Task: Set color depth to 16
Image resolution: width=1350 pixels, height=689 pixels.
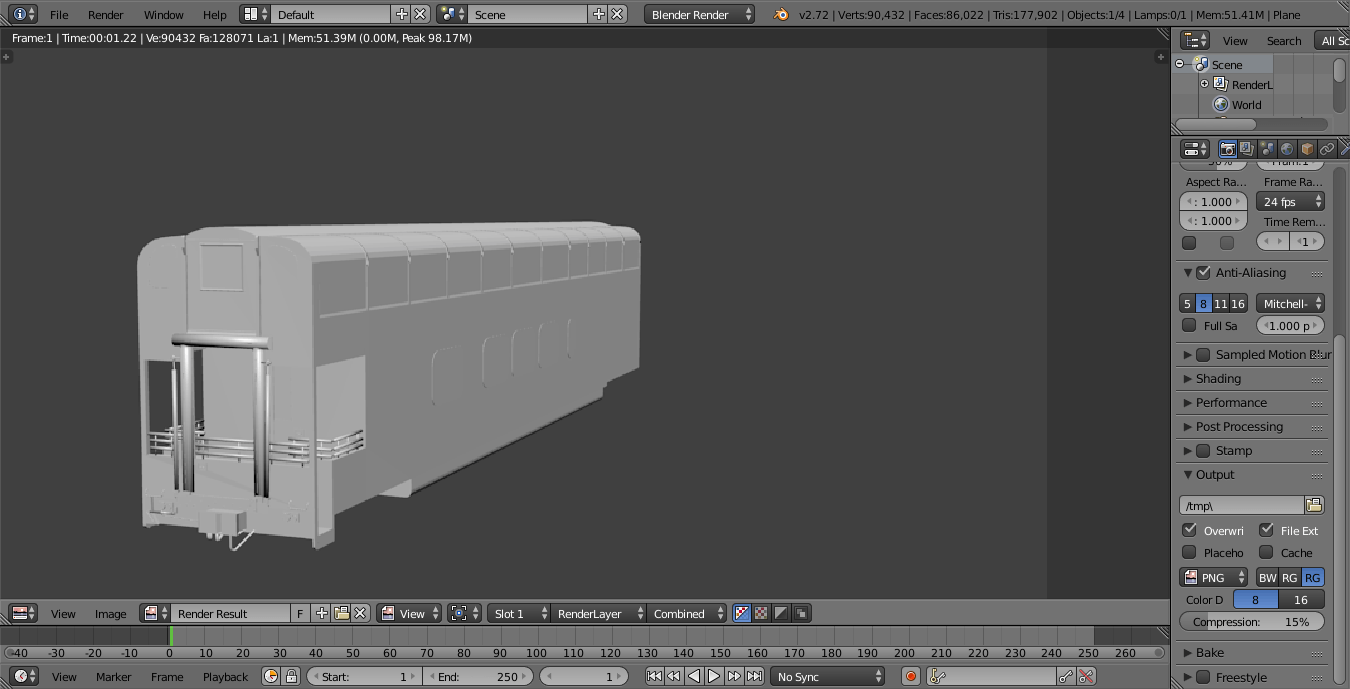Action: point(1301,599)
